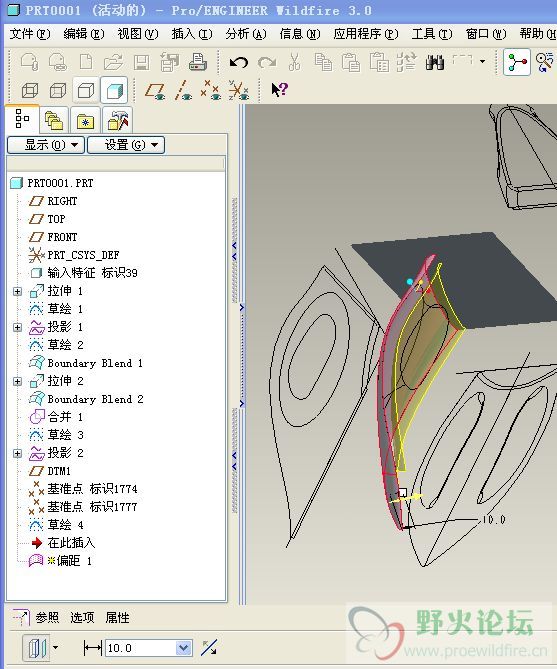Click the Undo arrow icon
The height and width of the screenshot is (669, 557).
click(x=239, y=63)
